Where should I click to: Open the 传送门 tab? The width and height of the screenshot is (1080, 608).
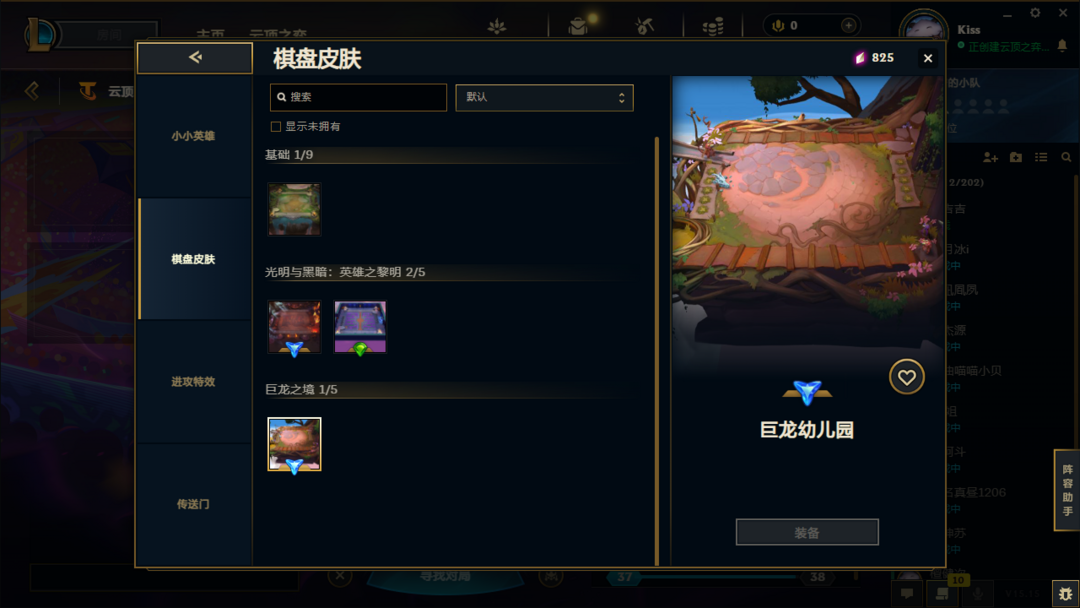click(194, 505)
